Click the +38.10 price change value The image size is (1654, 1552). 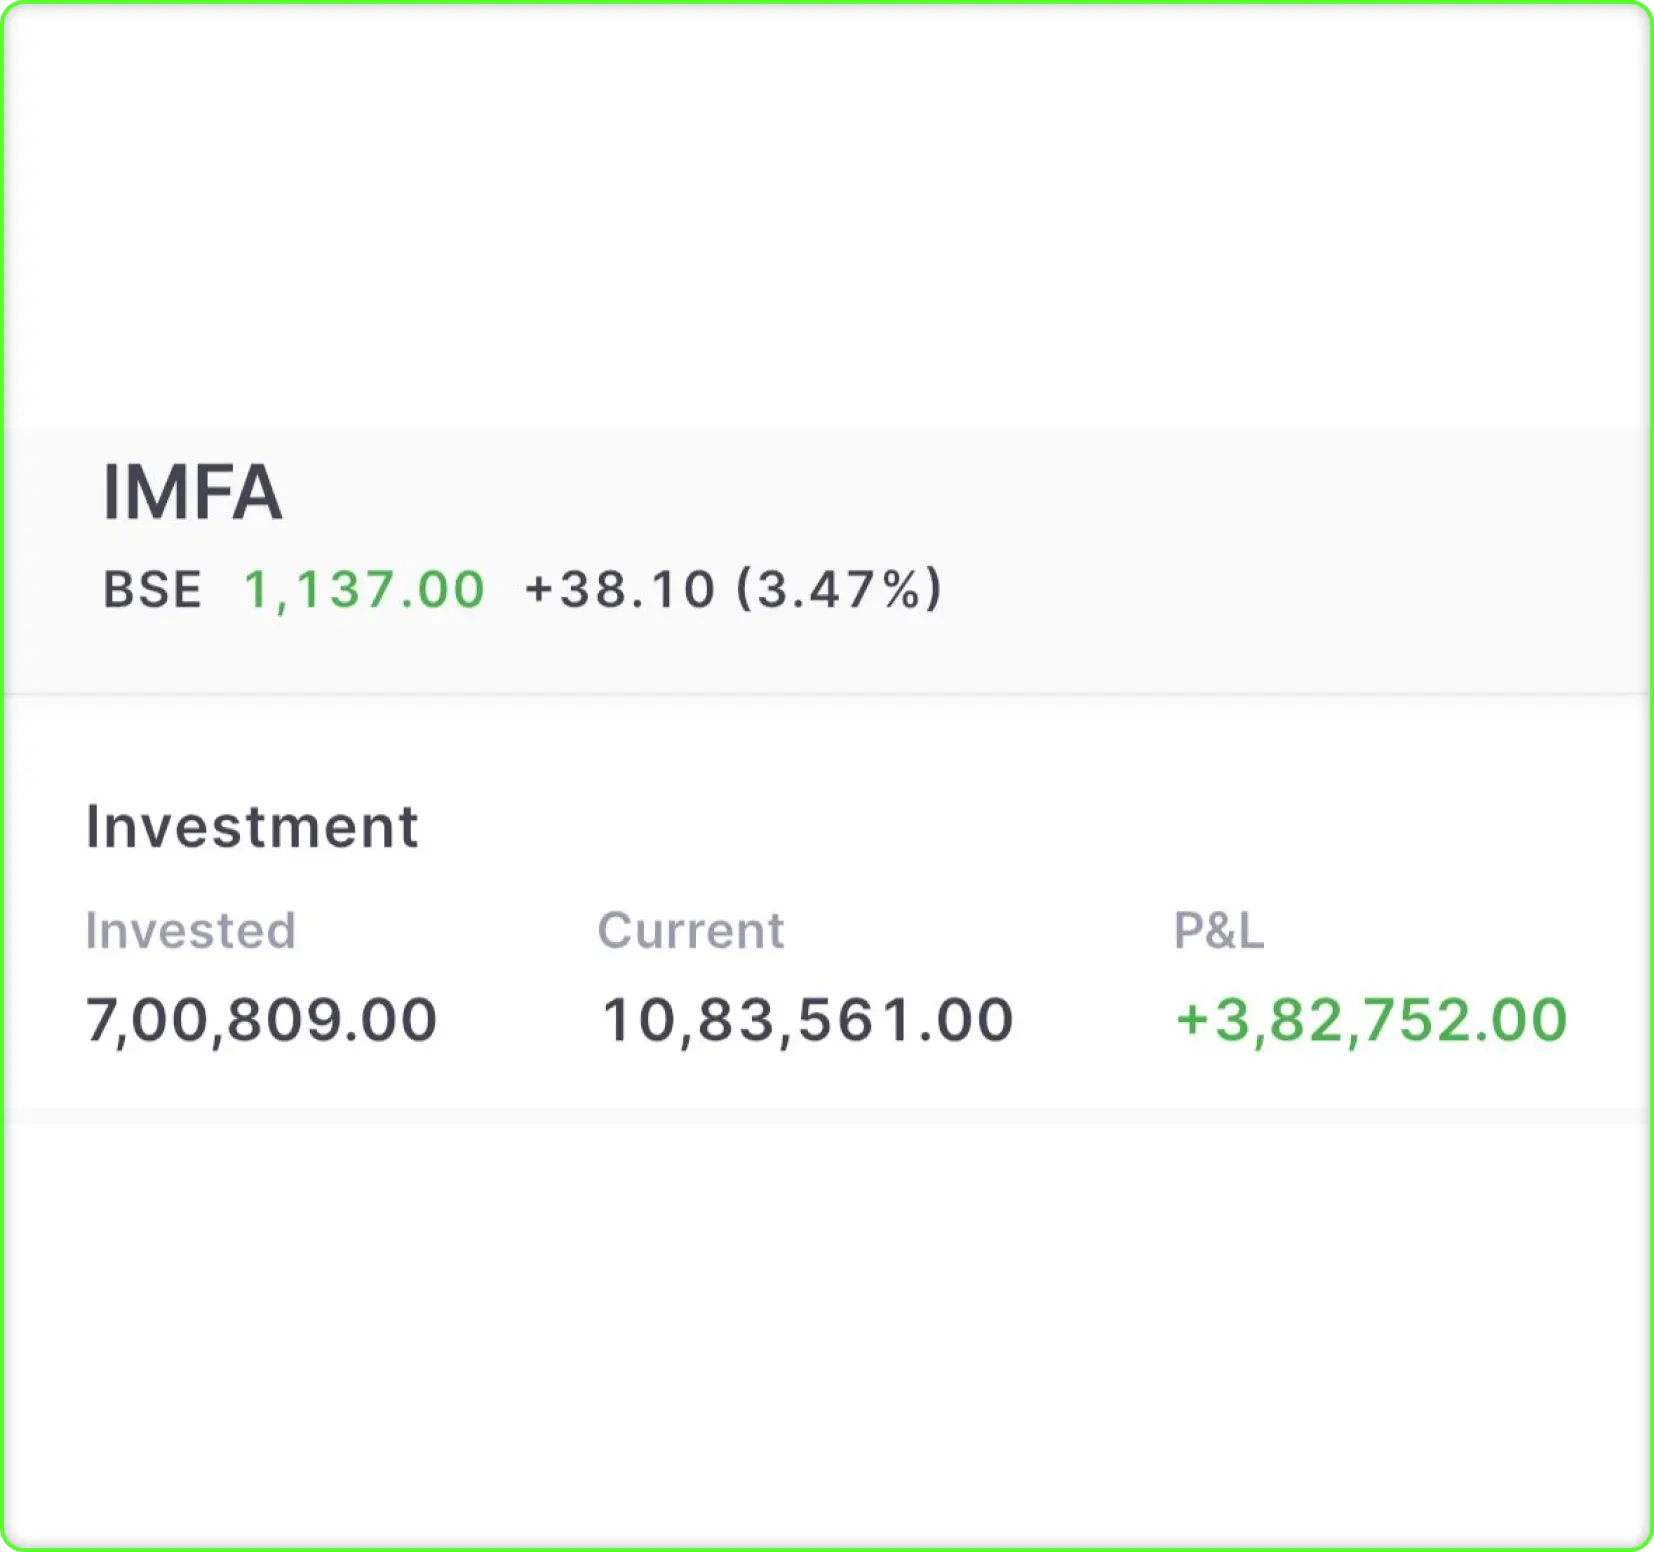tap(620, 589)
